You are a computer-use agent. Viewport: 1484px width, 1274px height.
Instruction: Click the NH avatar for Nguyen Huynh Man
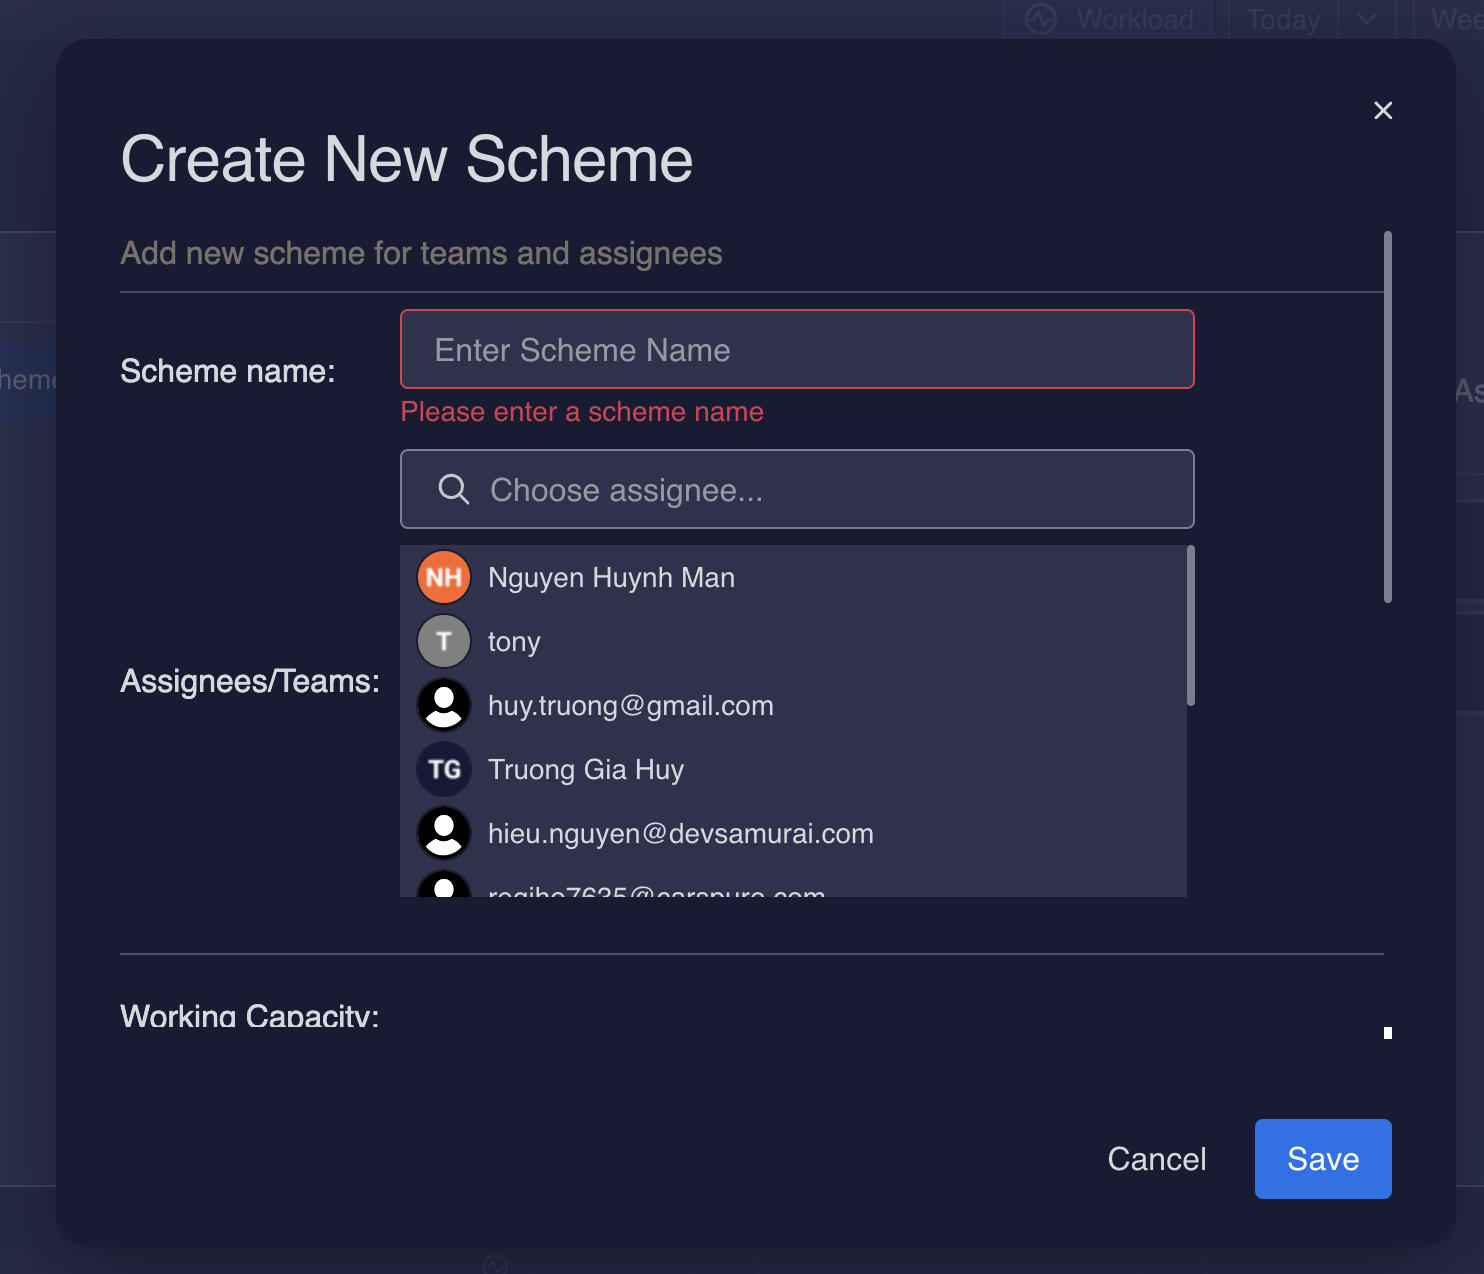click(x=443, y=577)
